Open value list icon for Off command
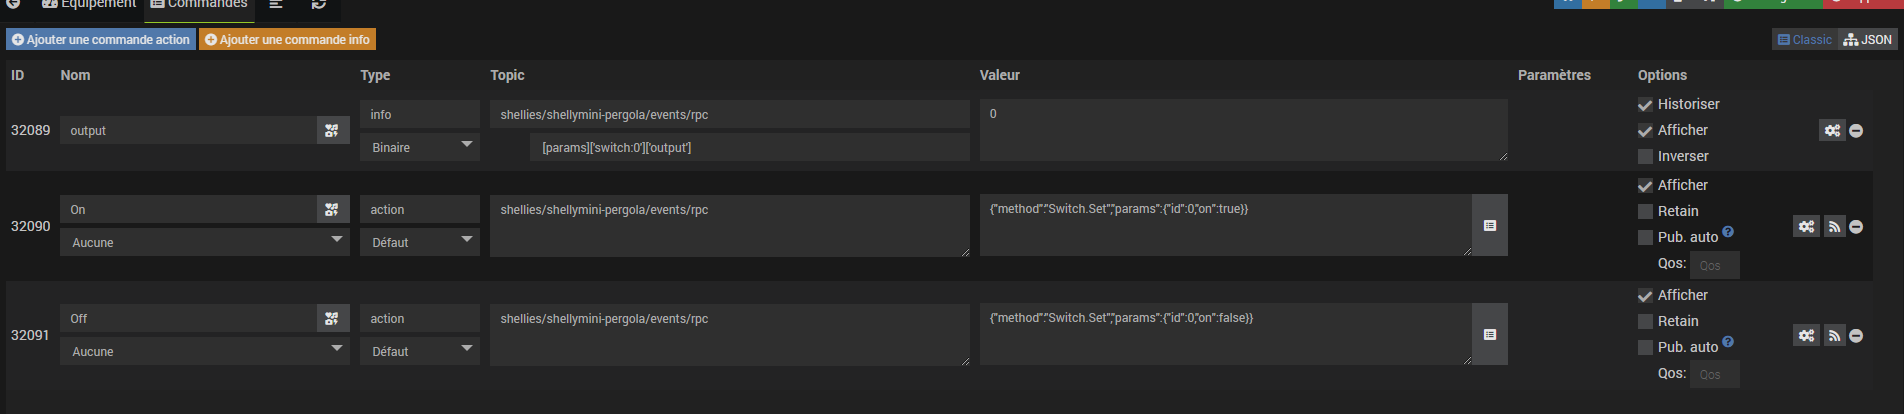 (x=1489, y=335)
